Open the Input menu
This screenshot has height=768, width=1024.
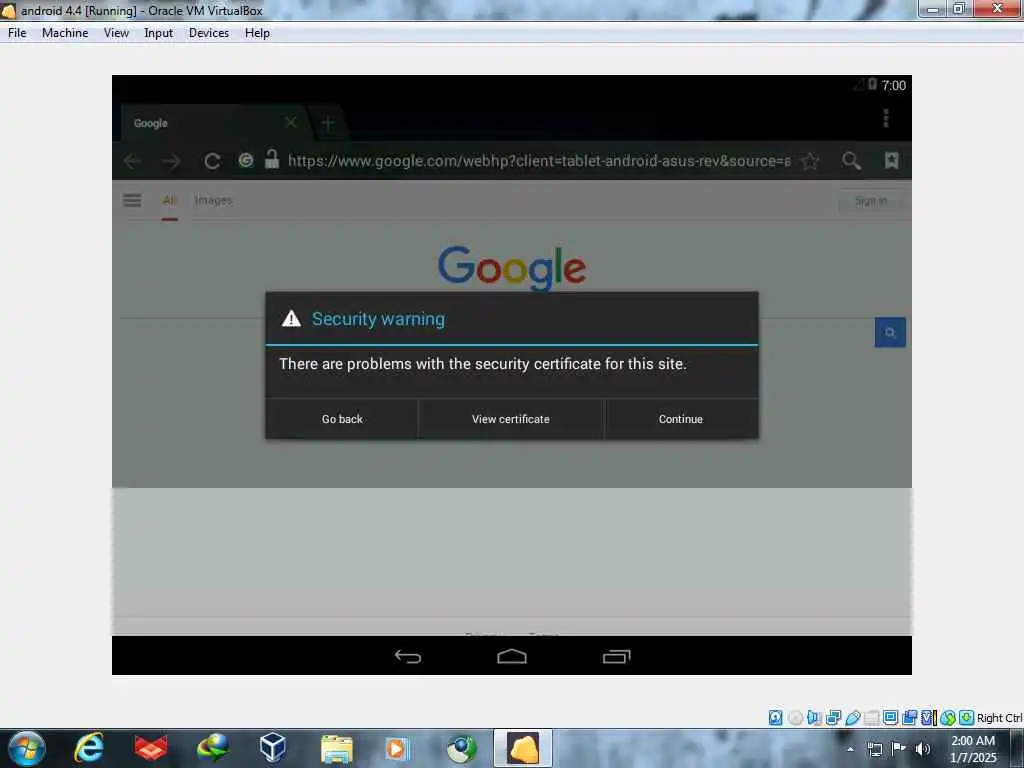click(x=159, y=33)
